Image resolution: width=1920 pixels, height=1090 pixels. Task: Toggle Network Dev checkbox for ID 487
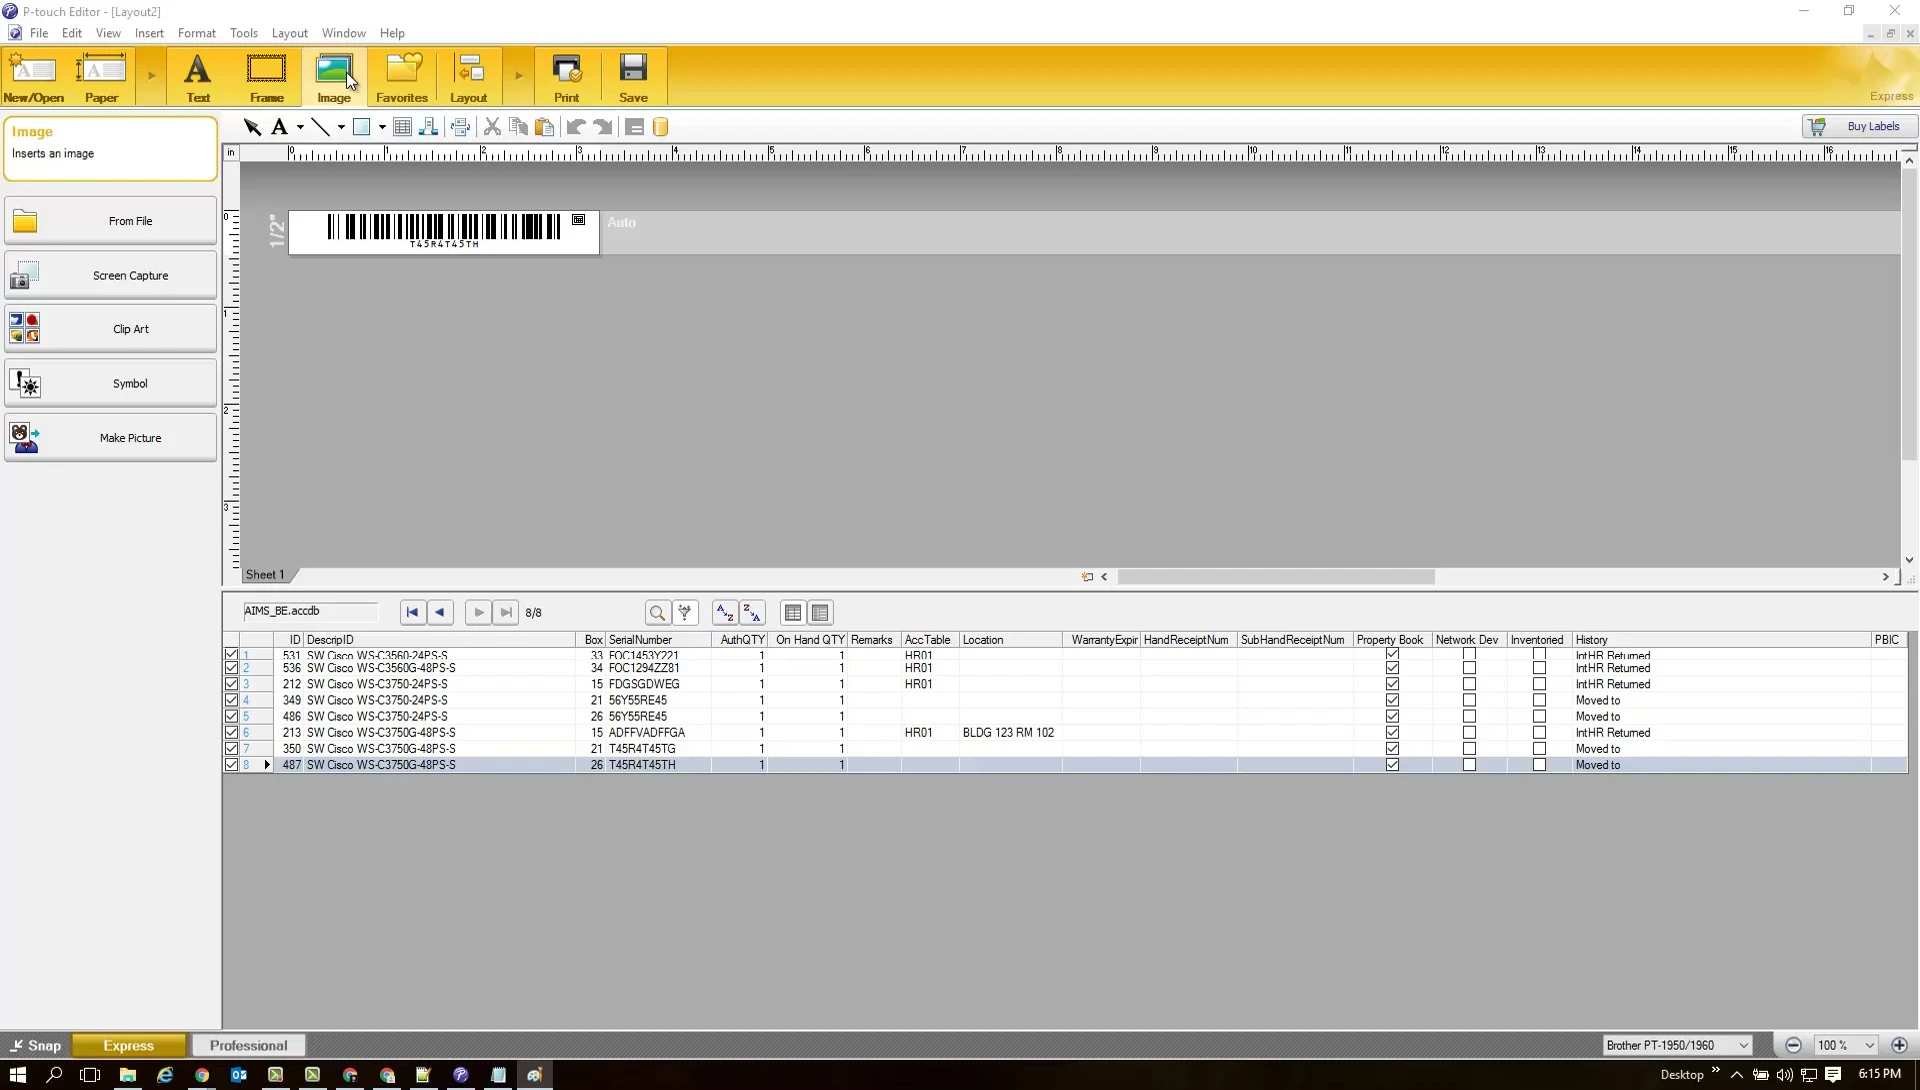[x=1469, y=765]
